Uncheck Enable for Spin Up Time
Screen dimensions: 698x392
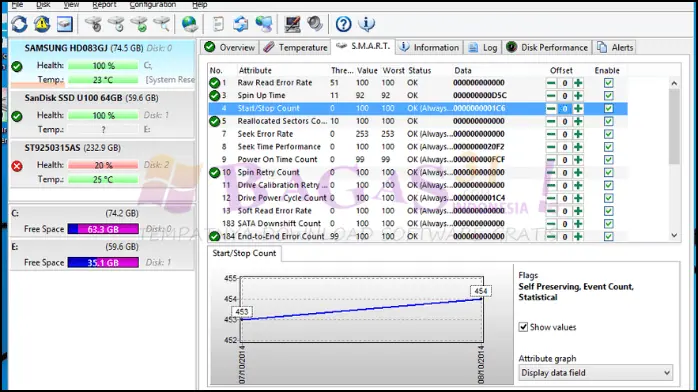[609, 96]
